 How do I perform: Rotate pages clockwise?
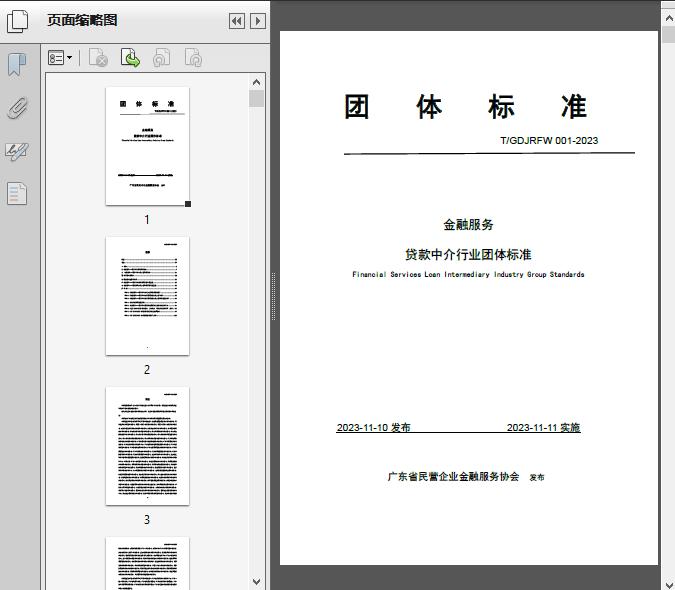193,58
